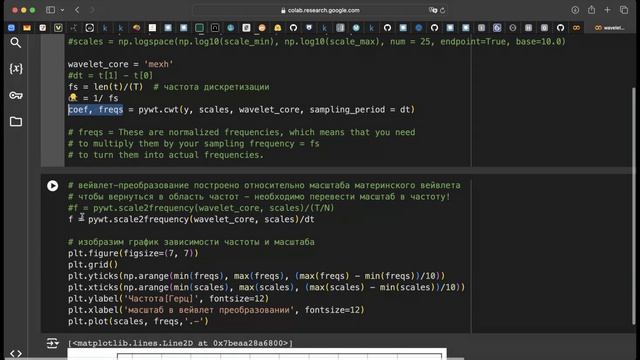Screen dimensions: 640x360
Task: Click the '# to turn them into actual frequencies' comment
Action: [x=166, y=155]
